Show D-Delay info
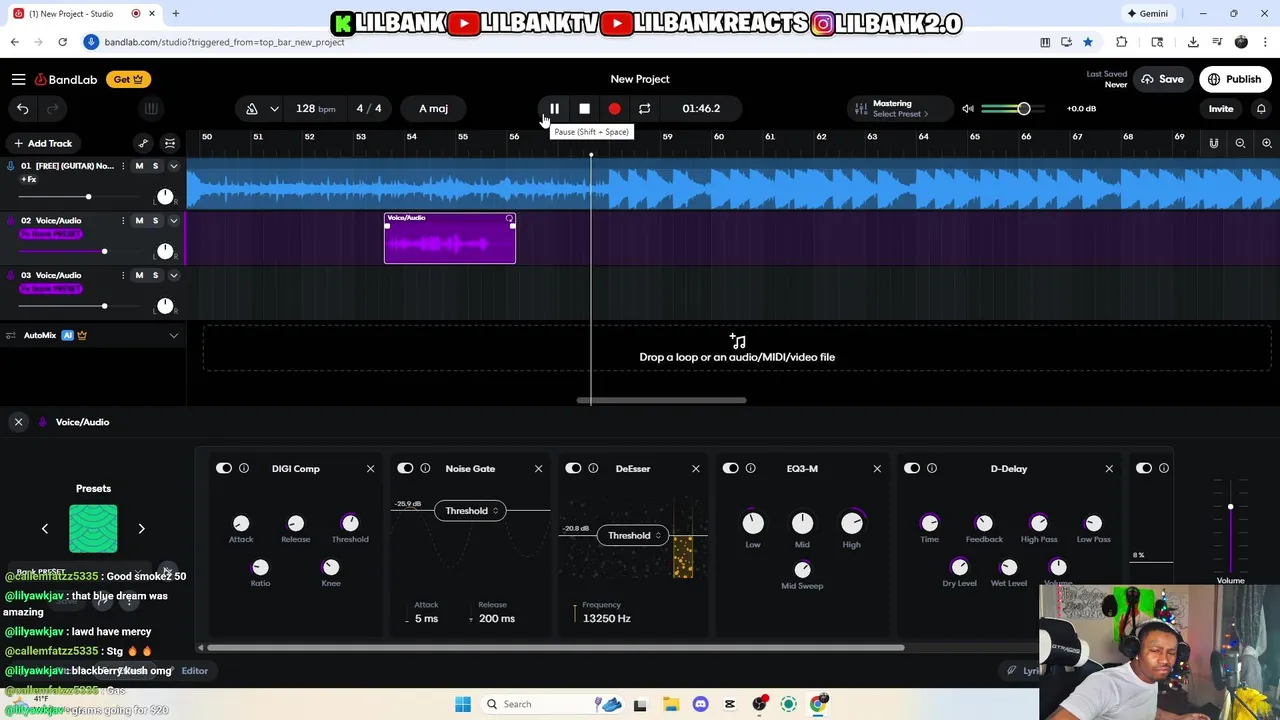Screen dimensions: 1280x720 point(932,468)
